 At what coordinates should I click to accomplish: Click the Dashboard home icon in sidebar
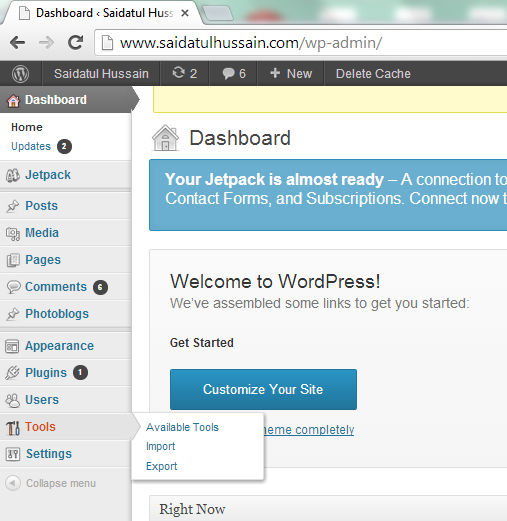pyautogui.click(x=14, y=100)
